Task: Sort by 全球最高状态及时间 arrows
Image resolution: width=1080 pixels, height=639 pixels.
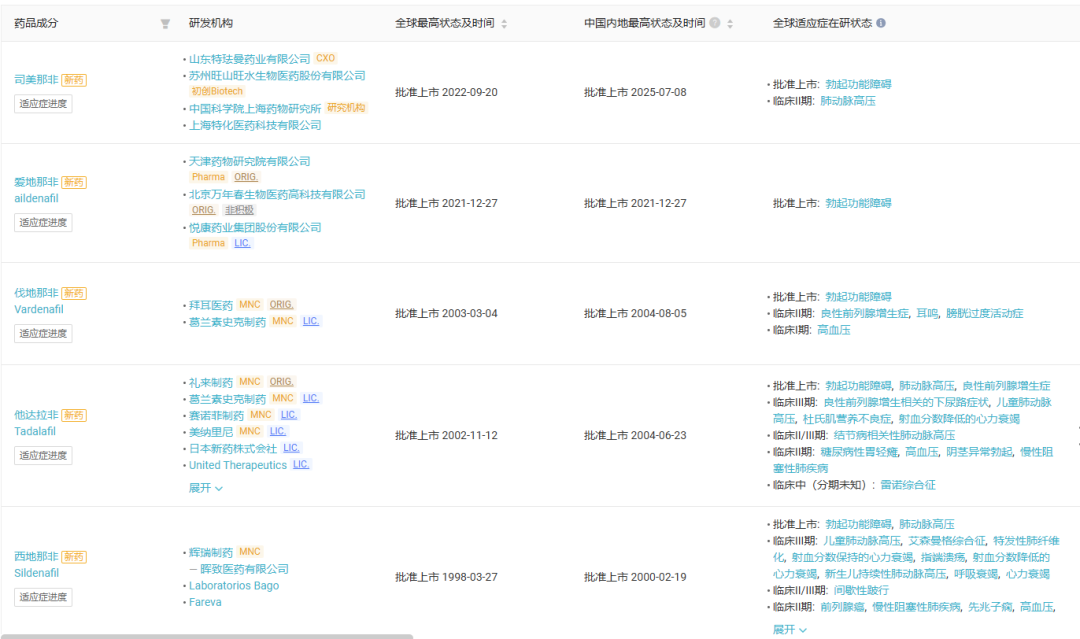Action: pyautogui.click(x=504, y=24)
